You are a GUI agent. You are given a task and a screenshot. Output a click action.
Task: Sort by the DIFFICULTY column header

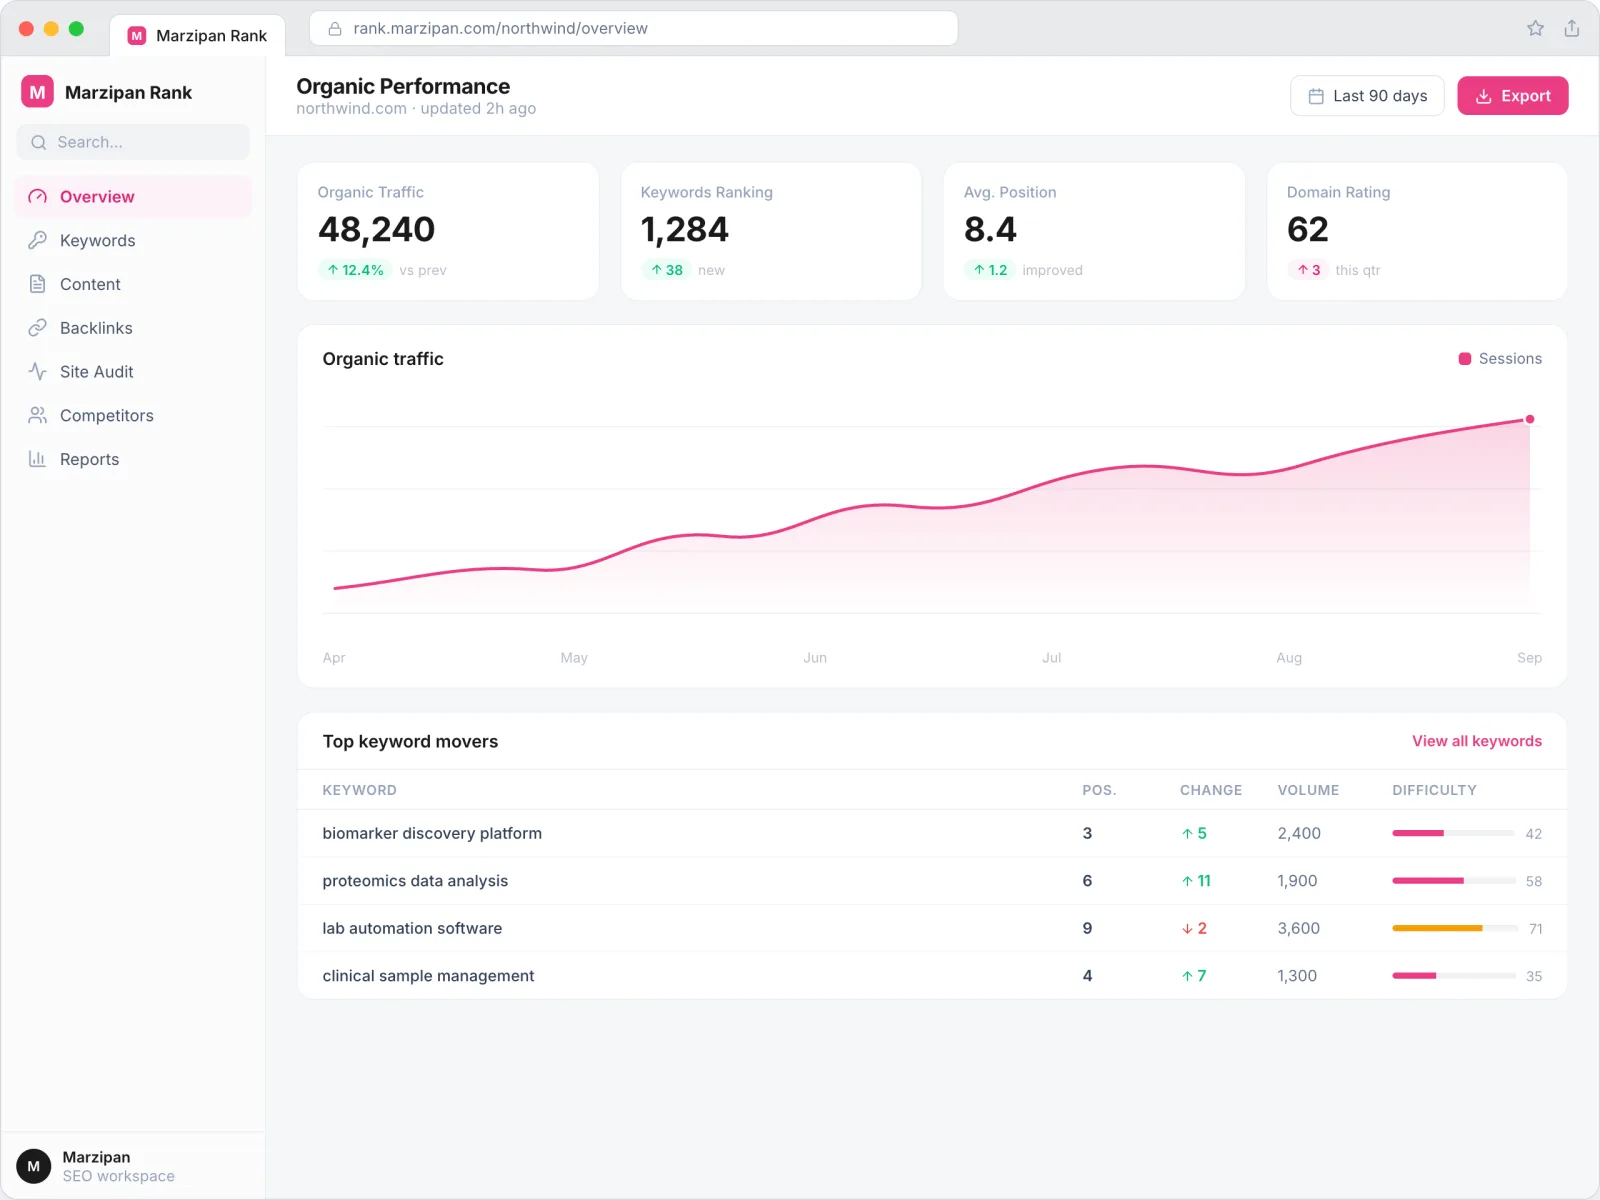[x=1434, y=790]
